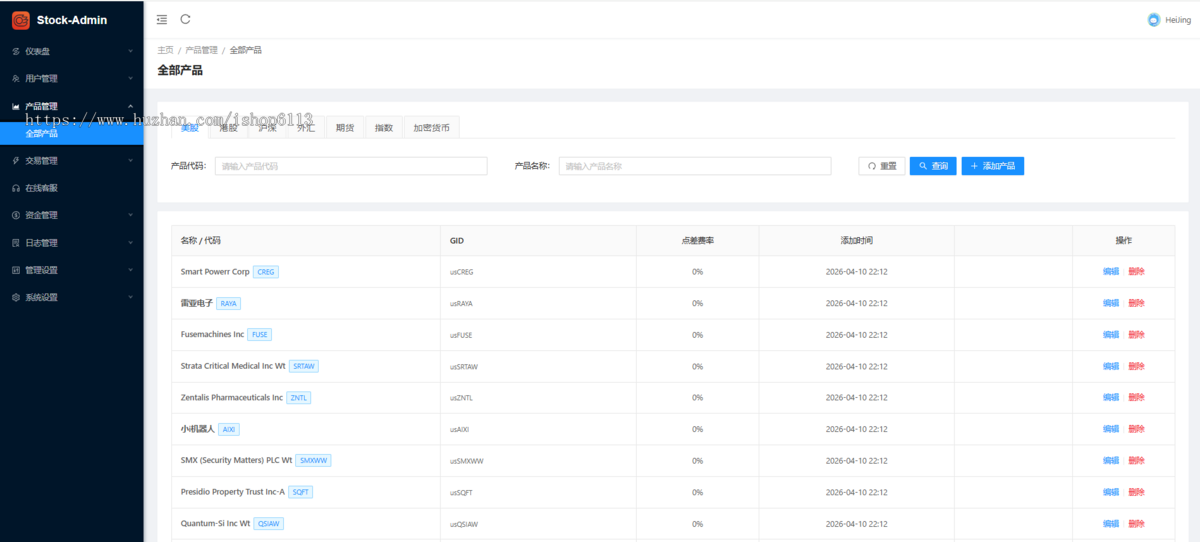This screenshot has height=542, width=1200.
Task: Expand the 仪表盘 chevron arrow
Action: click(130, 51)
